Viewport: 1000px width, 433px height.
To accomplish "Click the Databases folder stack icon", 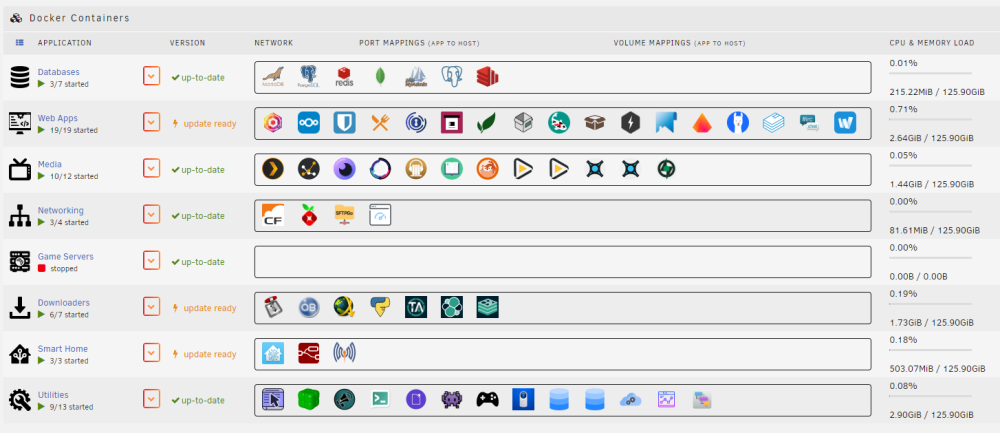I will 20,77.
